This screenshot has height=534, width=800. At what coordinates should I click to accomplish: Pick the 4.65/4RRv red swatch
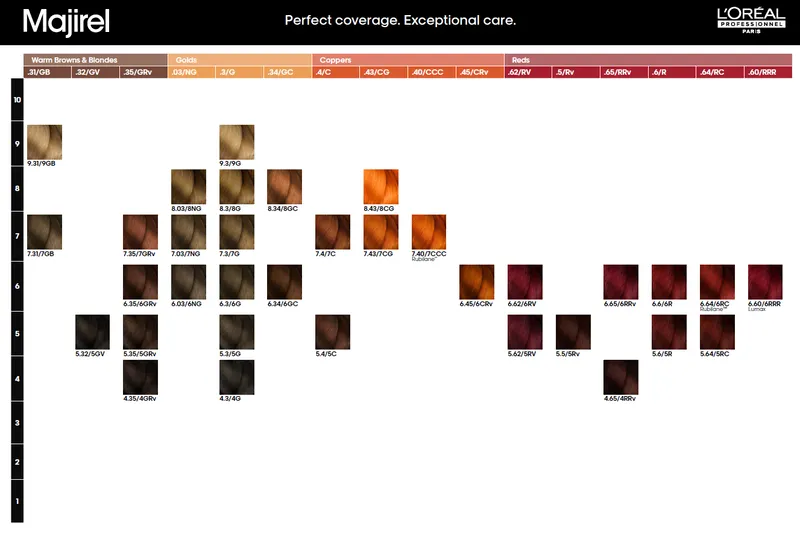620,377
